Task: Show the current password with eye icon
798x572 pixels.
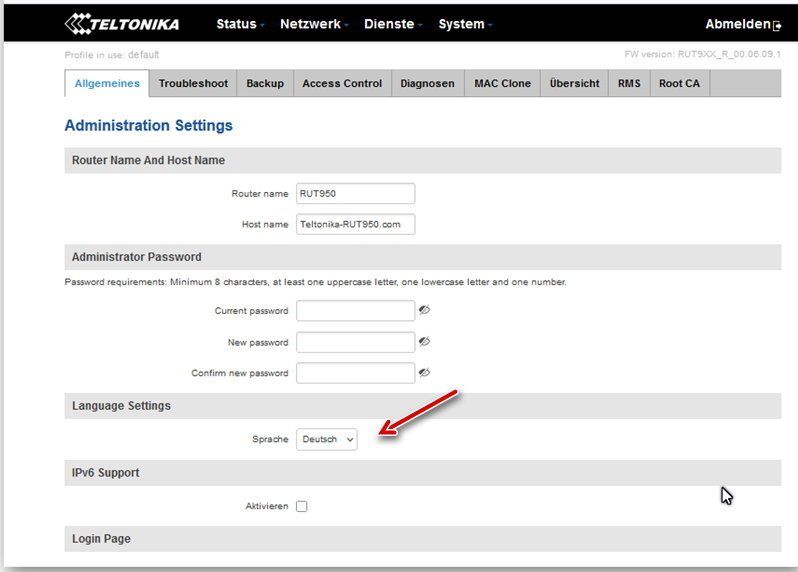Action: tap(424, 311)
